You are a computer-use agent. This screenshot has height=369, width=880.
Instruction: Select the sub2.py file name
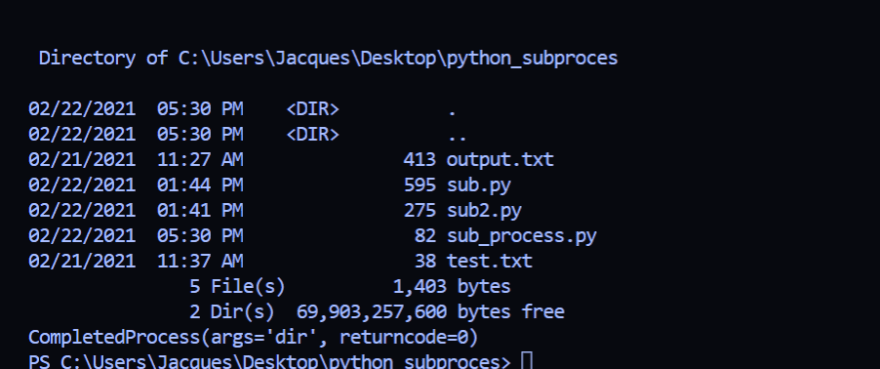(x=484, y=211)
